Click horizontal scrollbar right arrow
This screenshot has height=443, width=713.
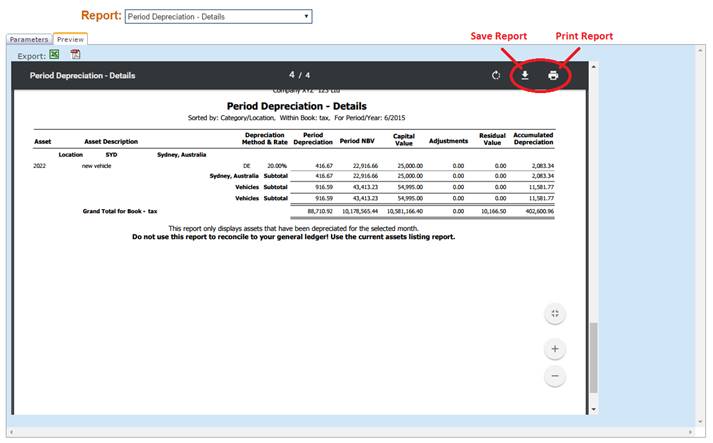tap(690, 432)
